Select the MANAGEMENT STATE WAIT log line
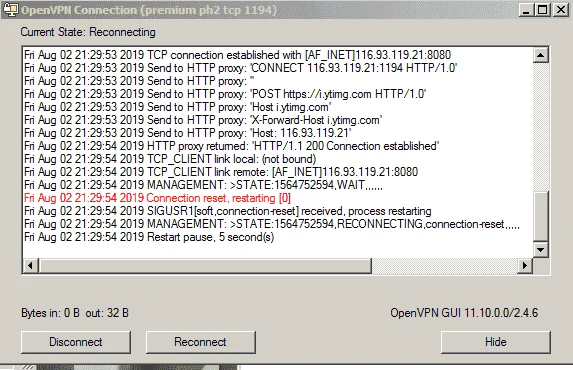The height and width of the screenshot is (370, 573). click(204, 185)
